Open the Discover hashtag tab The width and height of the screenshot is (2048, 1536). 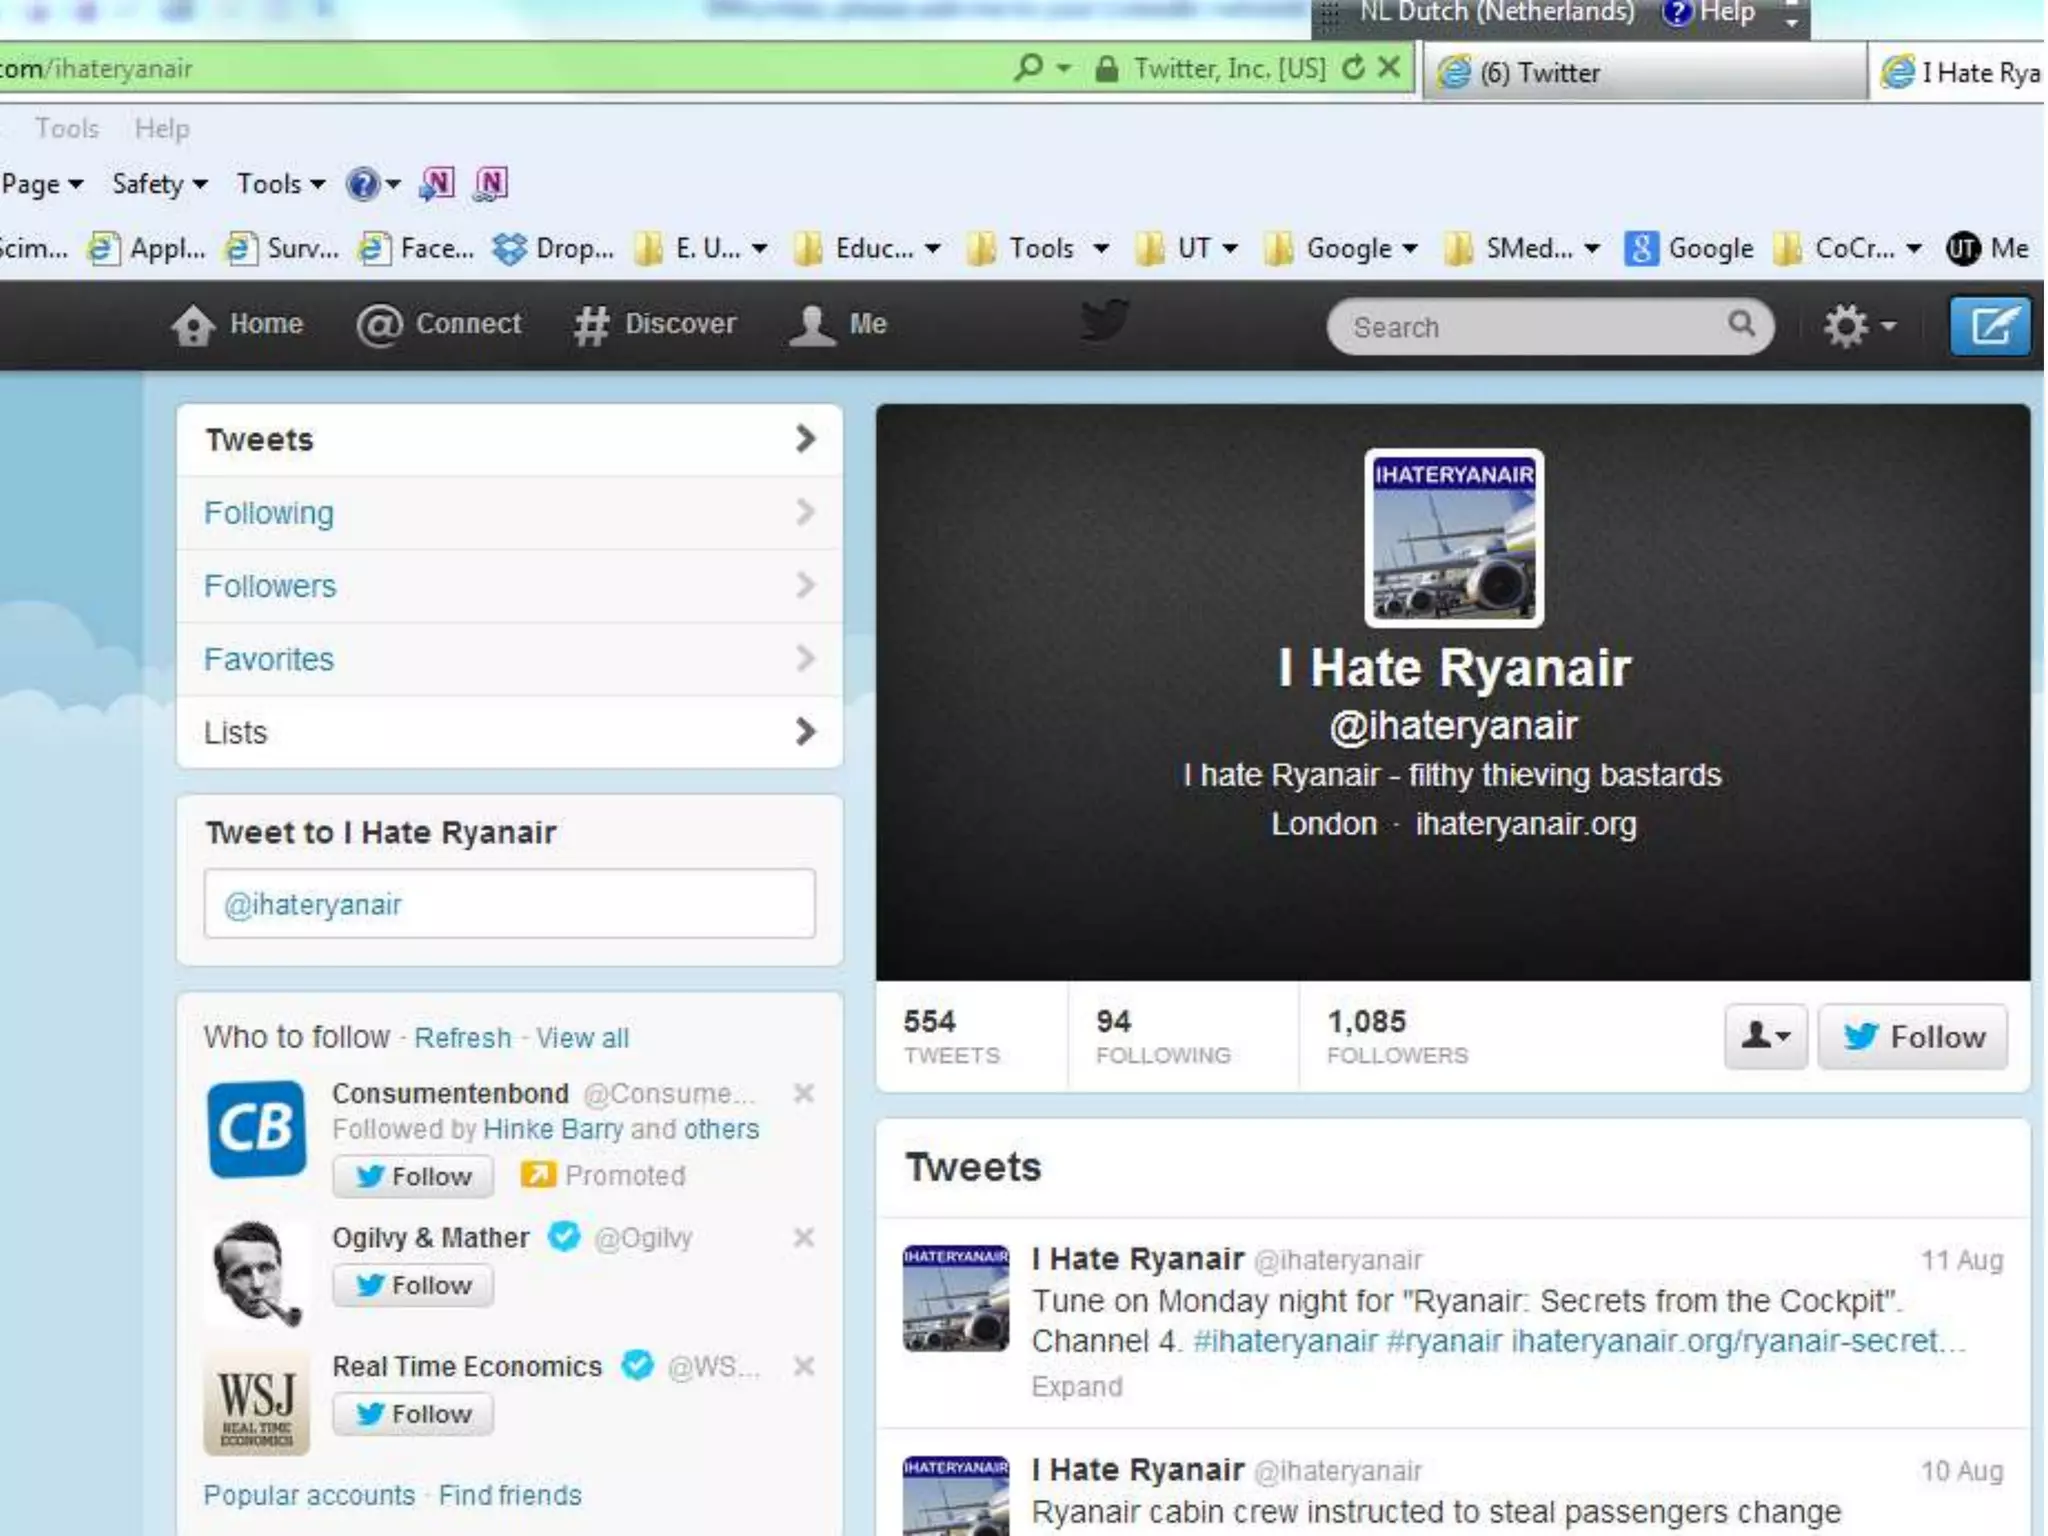click(x=591, y=325)
